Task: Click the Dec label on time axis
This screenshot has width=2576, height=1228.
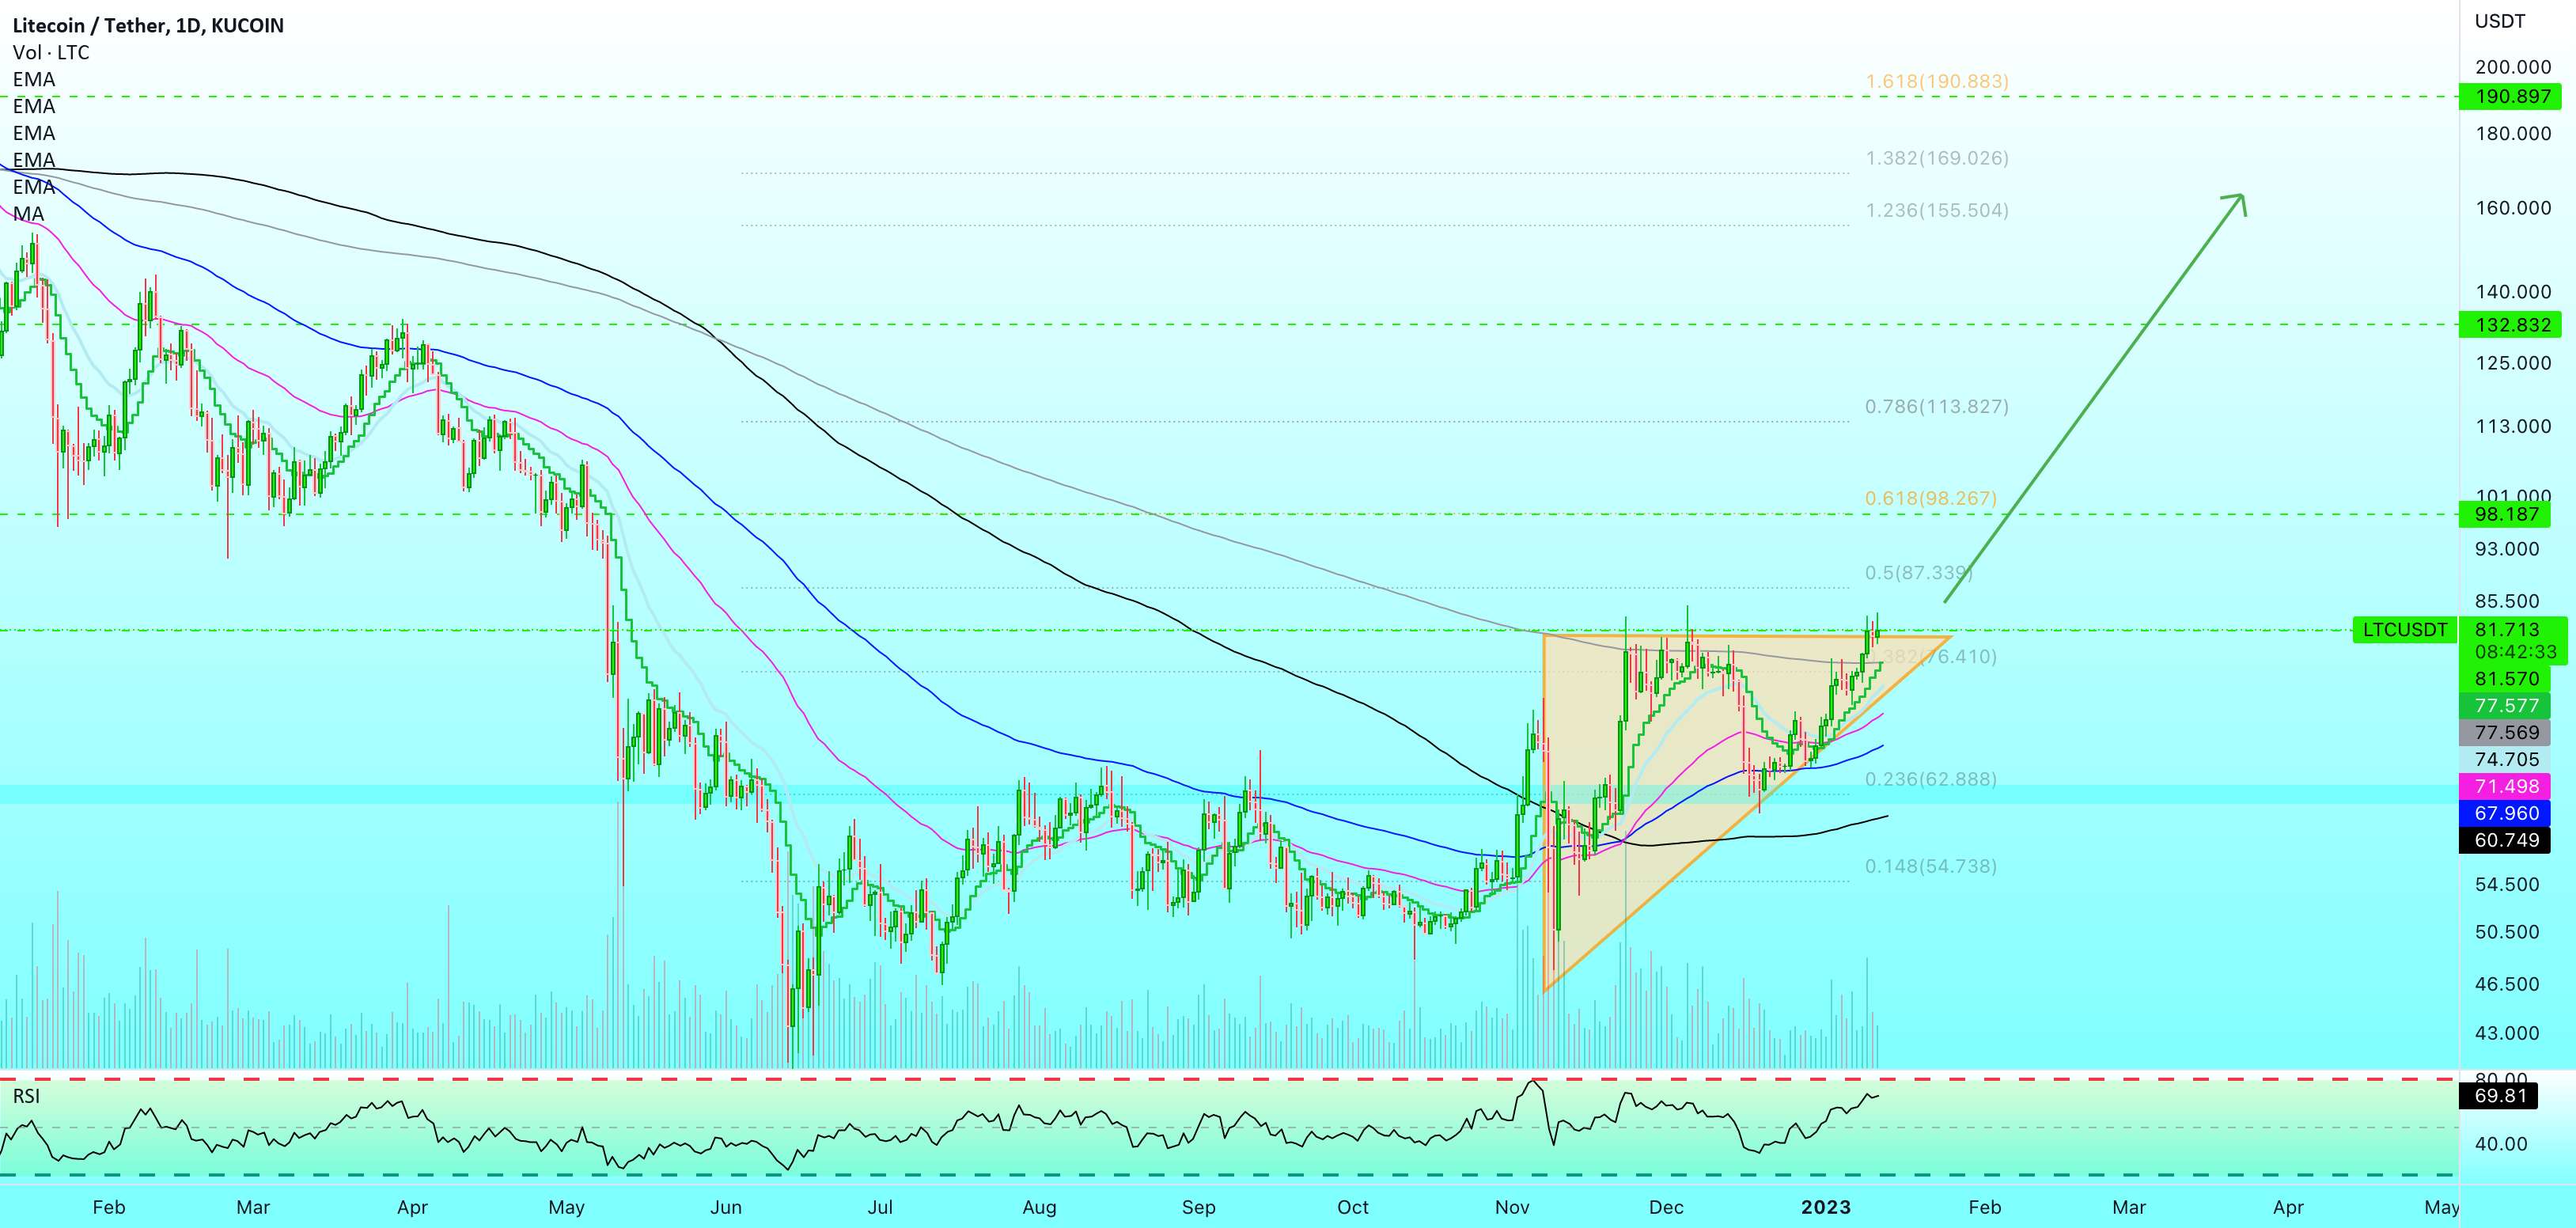Action: pyautogui.click(x=1666, y=1207)
